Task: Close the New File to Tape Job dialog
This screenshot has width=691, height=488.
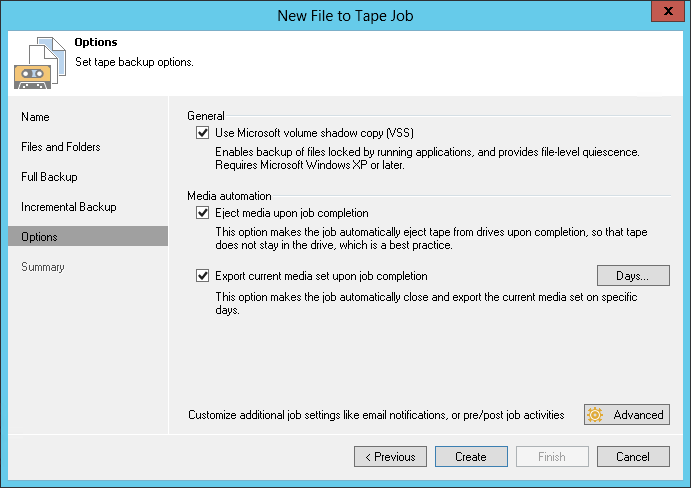Action: tap(667, 13)
